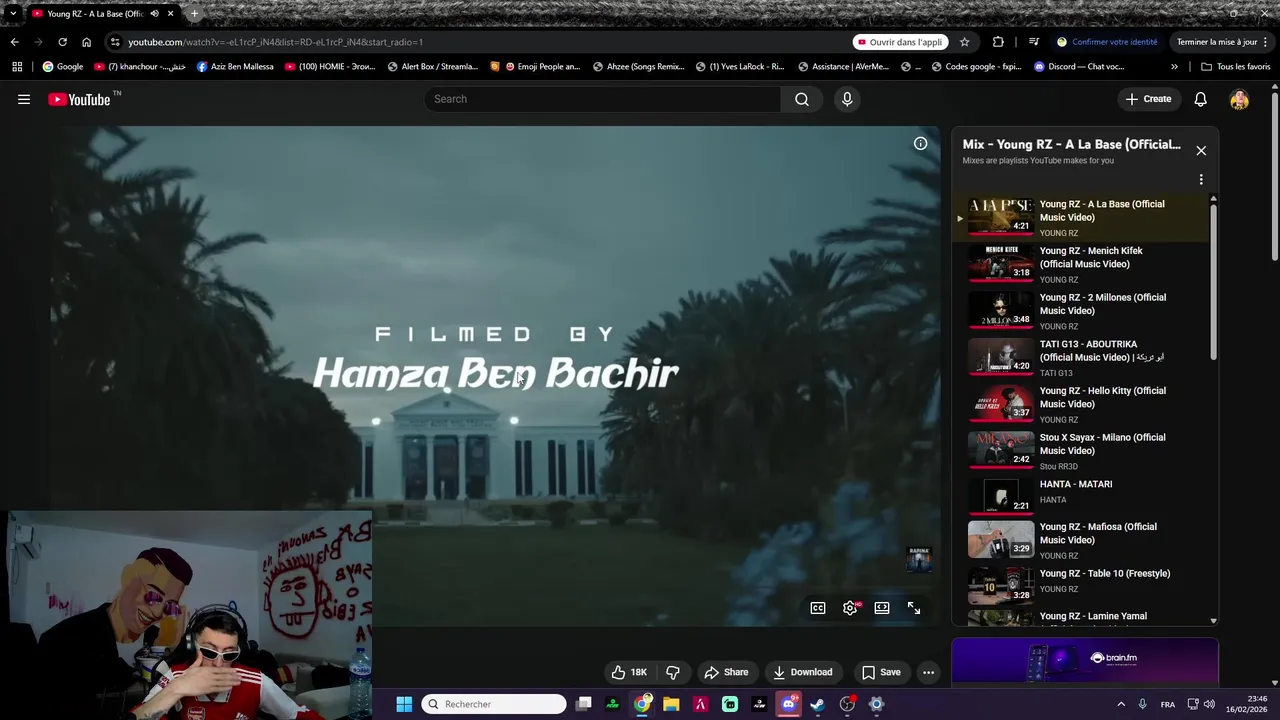Image resolution: width=1280 pixels, height=720 pixels.
Task: Dislike the video with thumbs down
Action: (x=673, y=672)
